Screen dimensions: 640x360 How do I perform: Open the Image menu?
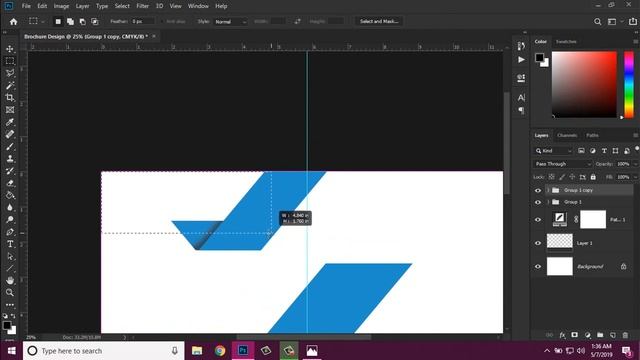(x=61, y=6)
